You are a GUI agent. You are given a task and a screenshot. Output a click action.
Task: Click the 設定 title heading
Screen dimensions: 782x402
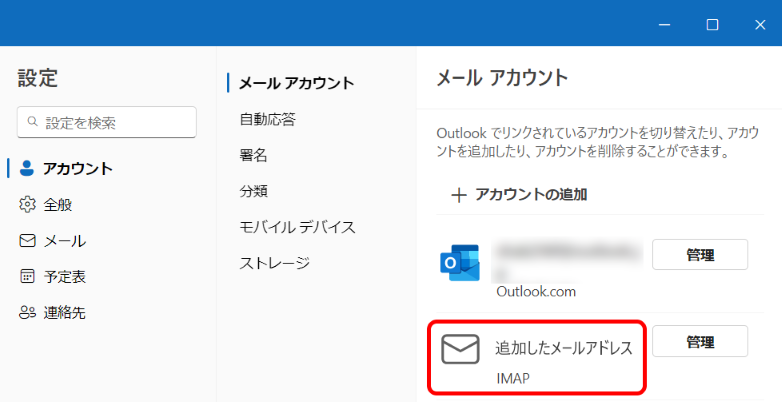click(37, 78)
